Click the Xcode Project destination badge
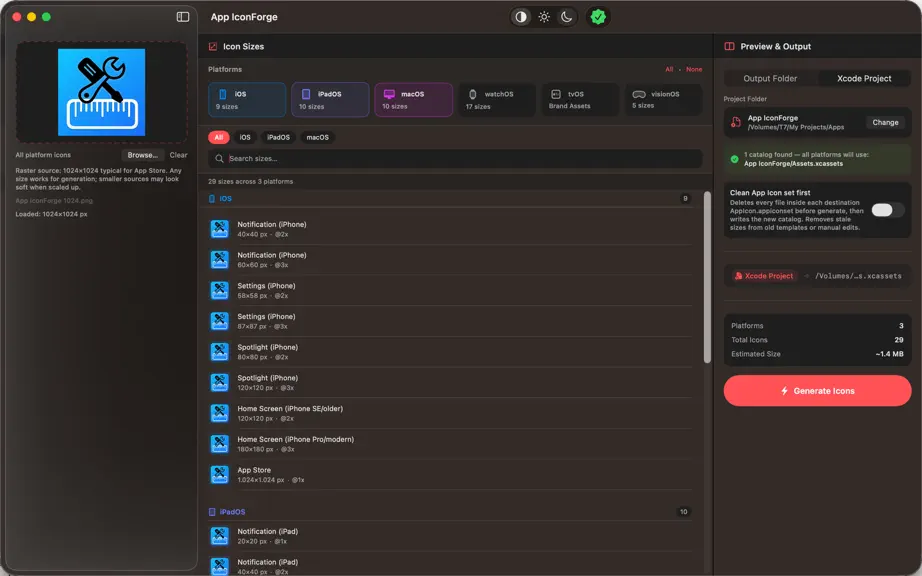 pos(764,276)
